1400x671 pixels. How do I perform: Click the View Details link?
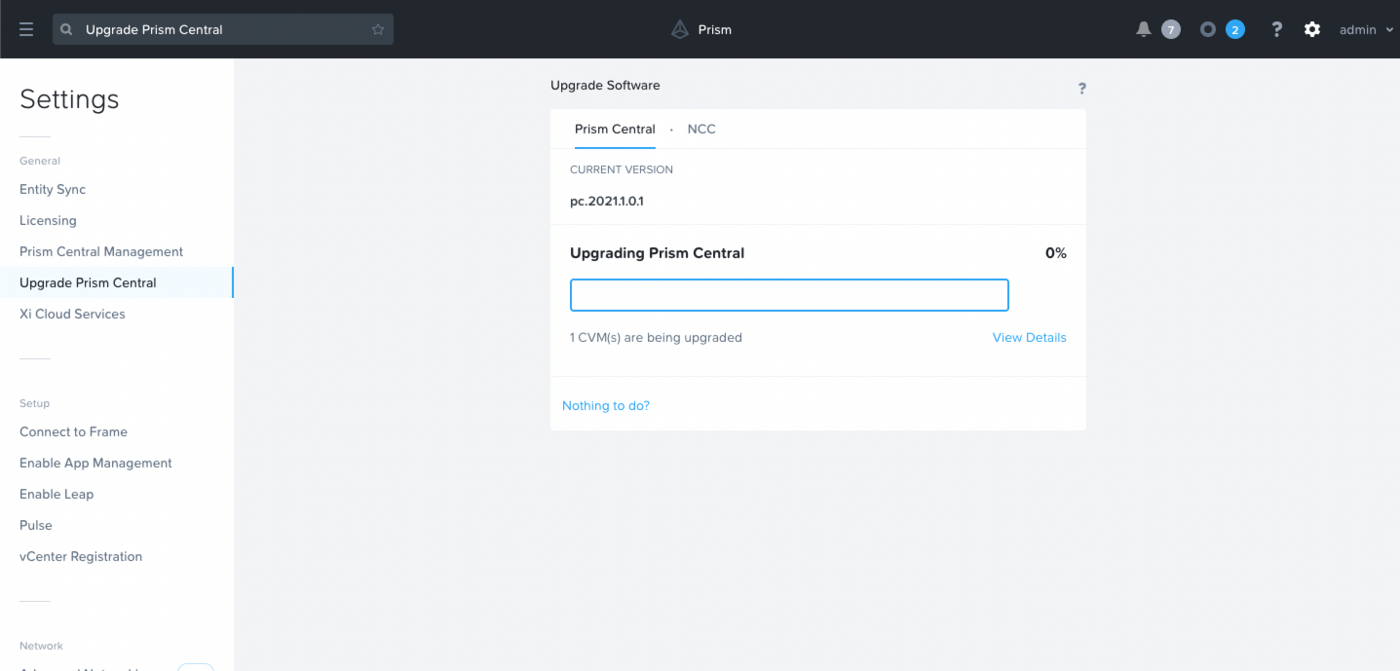coord(1029,338)
